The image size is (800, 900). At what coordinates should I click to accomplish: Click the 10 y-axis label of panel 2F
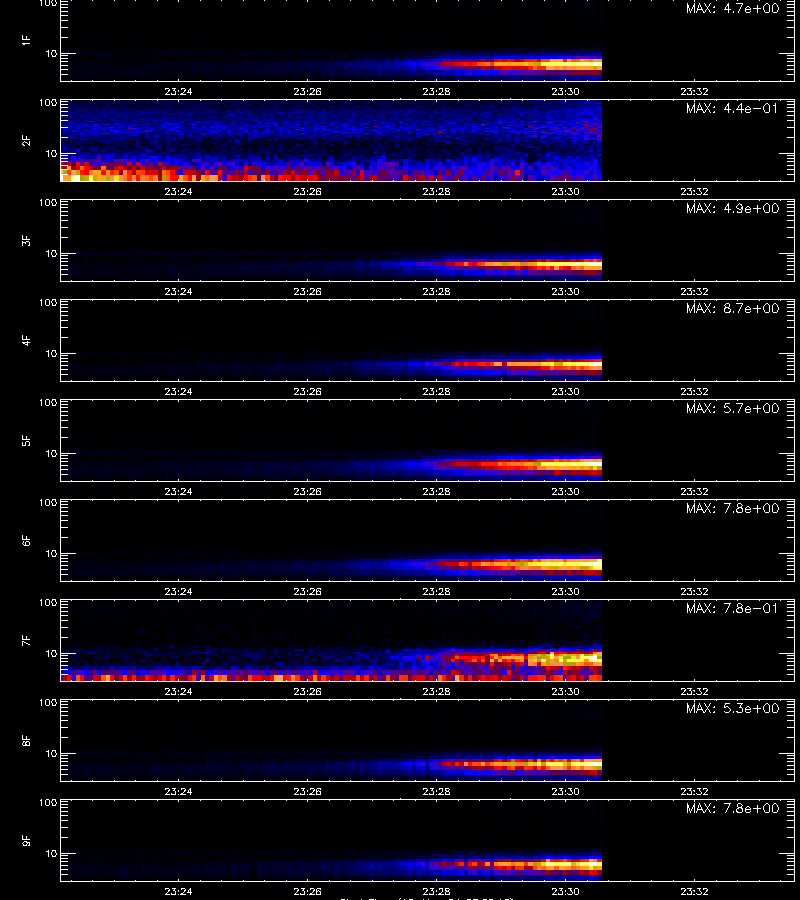(51, 154)
